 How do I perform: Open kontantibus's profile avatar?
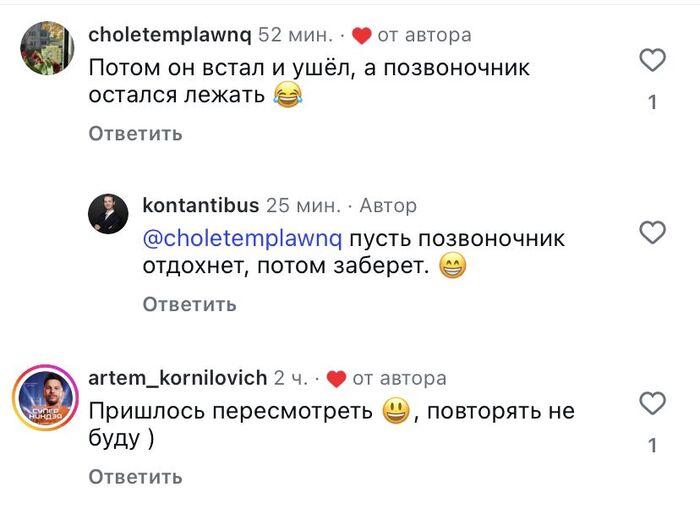click(108, 214)
